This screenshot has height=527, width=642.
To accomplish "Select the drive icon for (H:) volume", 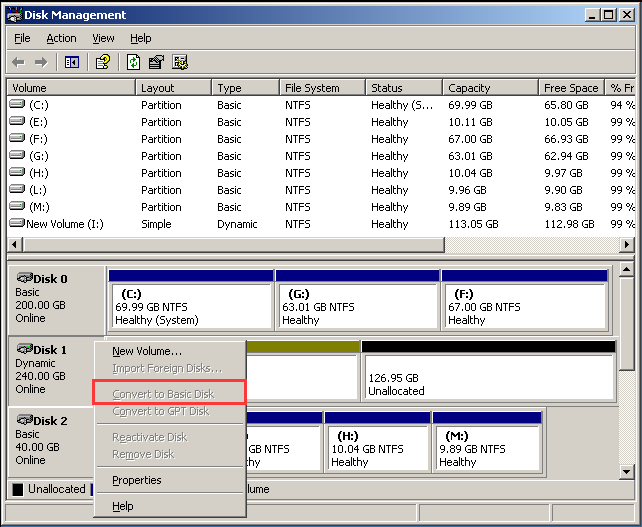I will [17, 172].
